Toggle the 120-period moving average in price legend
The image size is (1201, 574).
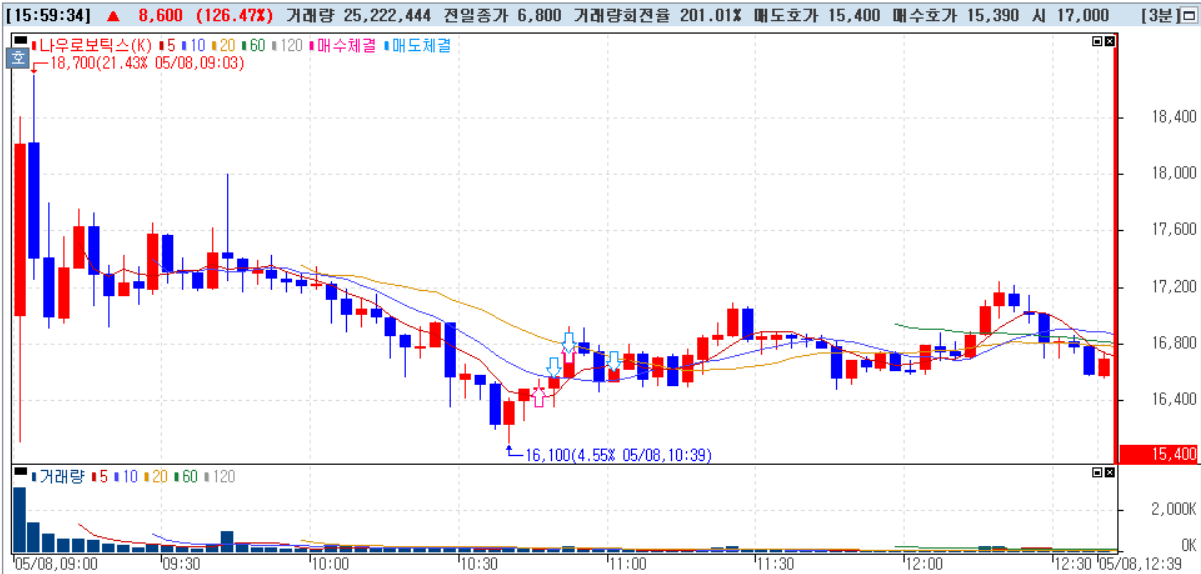click(x=288, y=46)
